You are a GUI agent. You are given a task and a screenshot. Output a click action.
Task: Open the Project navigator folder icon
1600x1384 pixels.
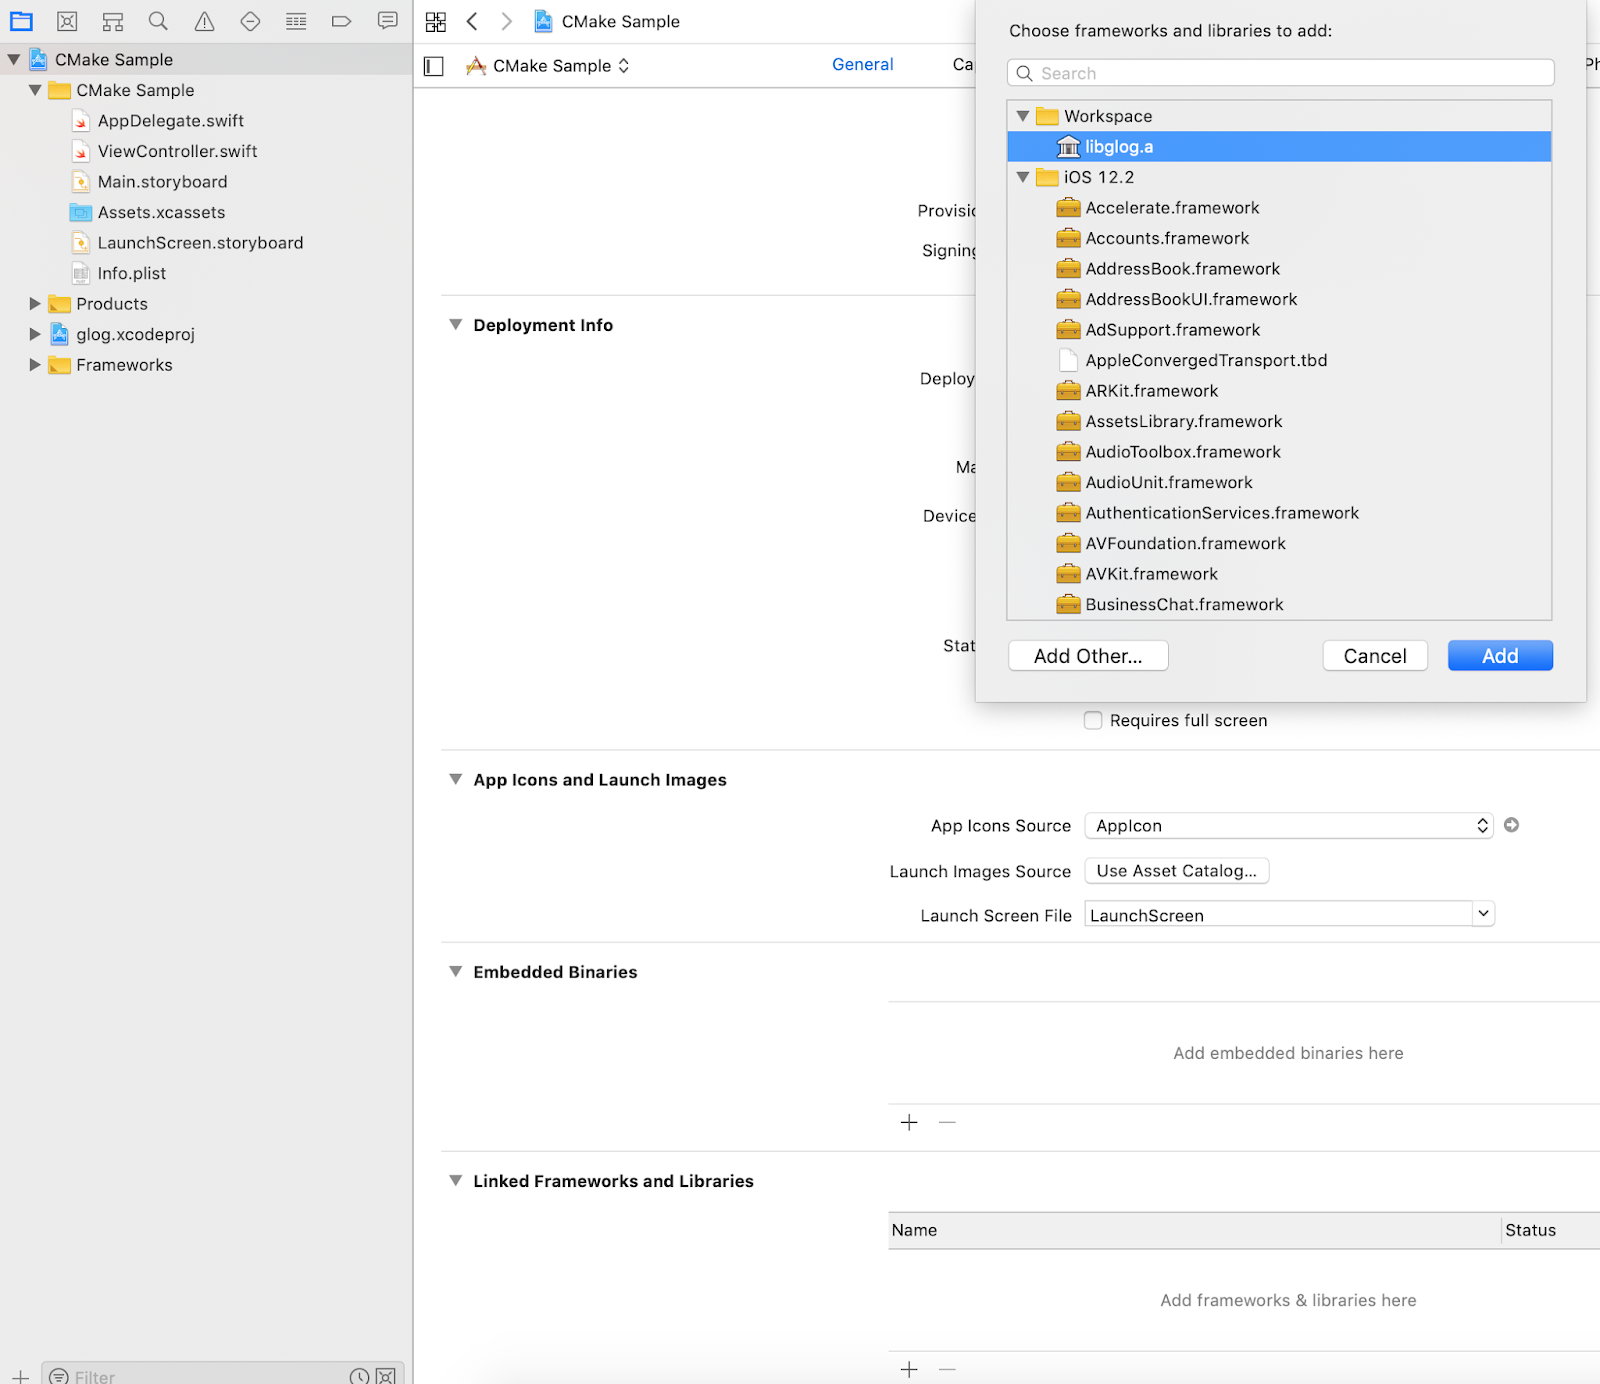(x=21, y=21)
